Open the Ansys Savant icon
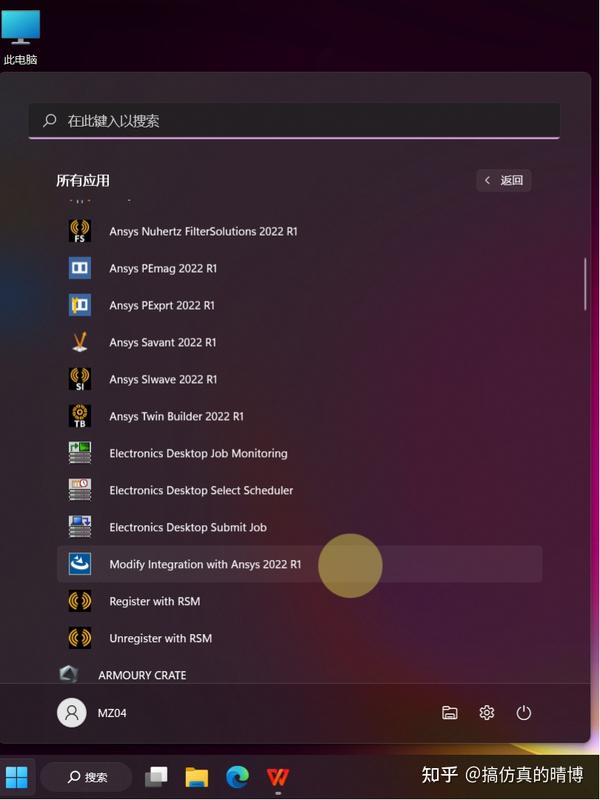Screen dimensions: 600x800 click(x=80, y=342)
